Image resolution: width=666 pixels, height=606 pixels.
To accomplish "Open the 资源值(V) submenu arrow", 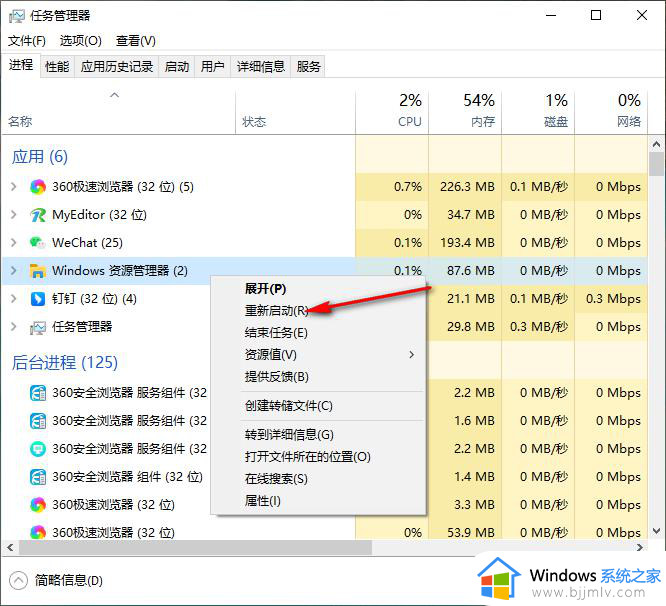I will point(411,355).
